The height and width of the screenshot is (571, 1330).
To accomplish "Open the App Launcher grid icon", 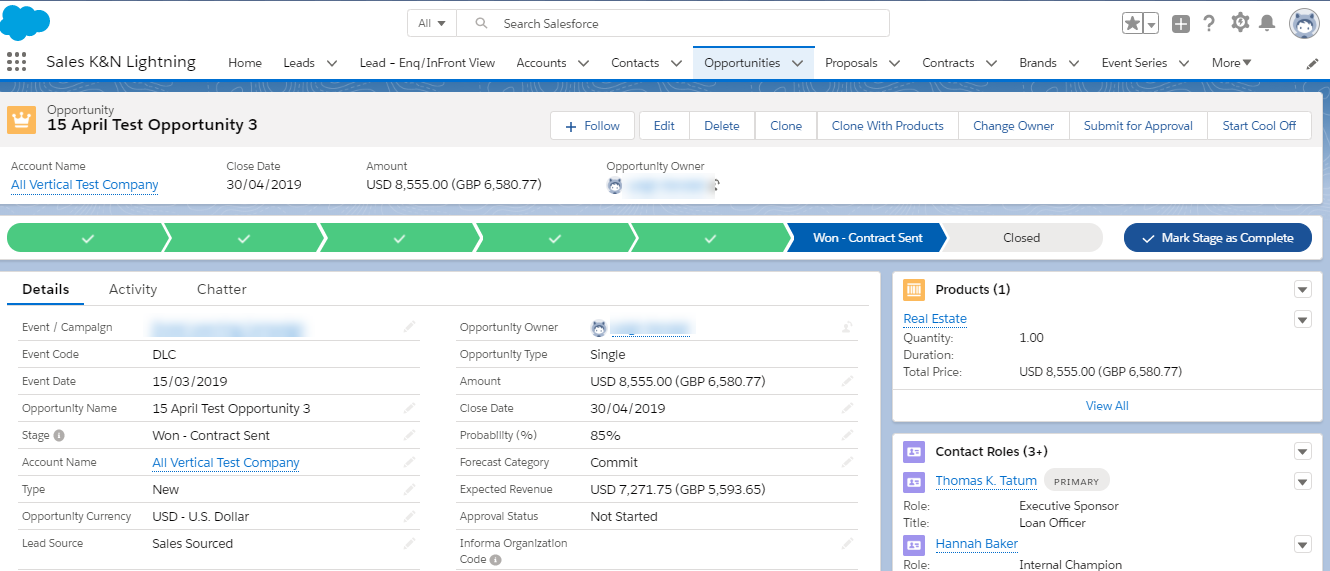I will pos(17,62).
